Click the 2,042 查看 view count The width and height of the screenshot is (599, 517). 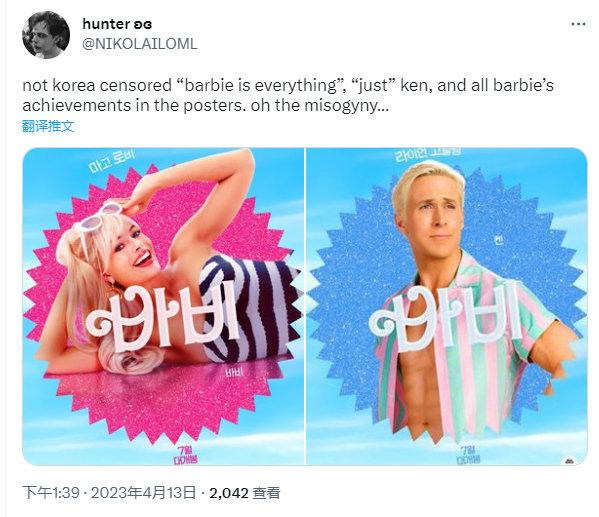[244, 493]
